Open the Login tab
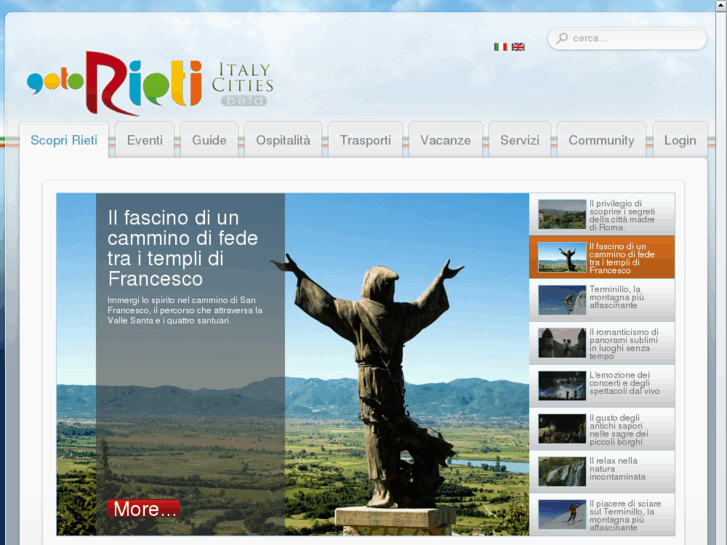Viewport: 727px width, 545px height. [680, 140]
